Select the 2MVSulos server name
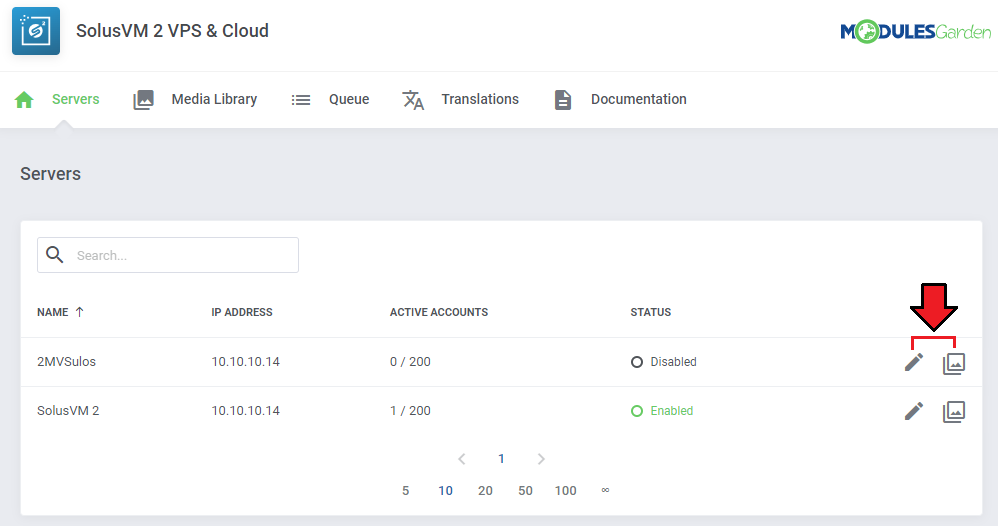Image resolution: width=998 pixels, height=526 pixels. 66,362
